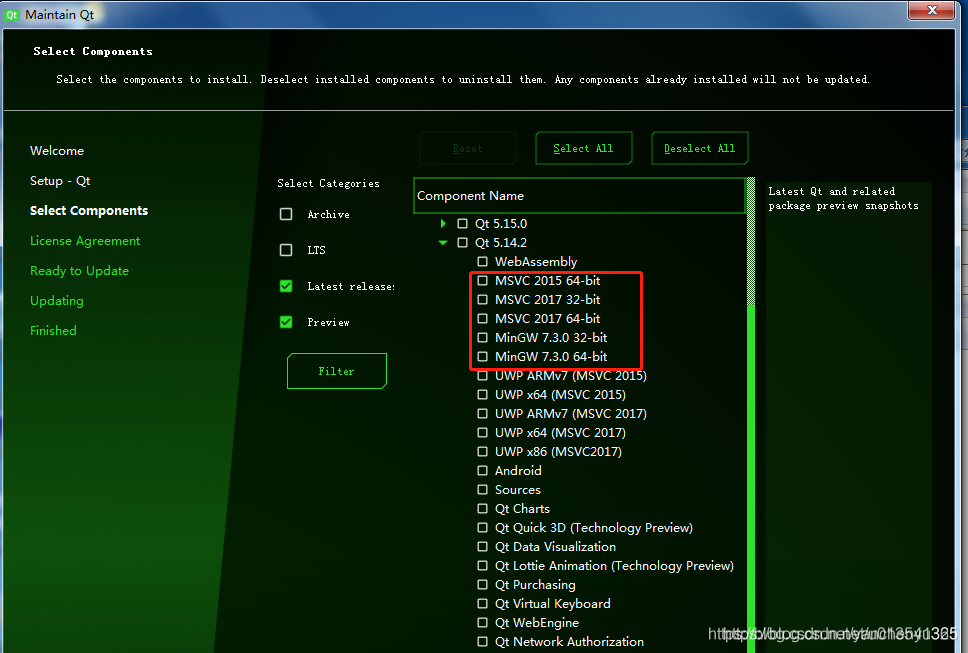The image size is (968, 653).
Task: Check Qt Quick 3D (Technology Preview) checkbox
Action: (x=482, y=528)
